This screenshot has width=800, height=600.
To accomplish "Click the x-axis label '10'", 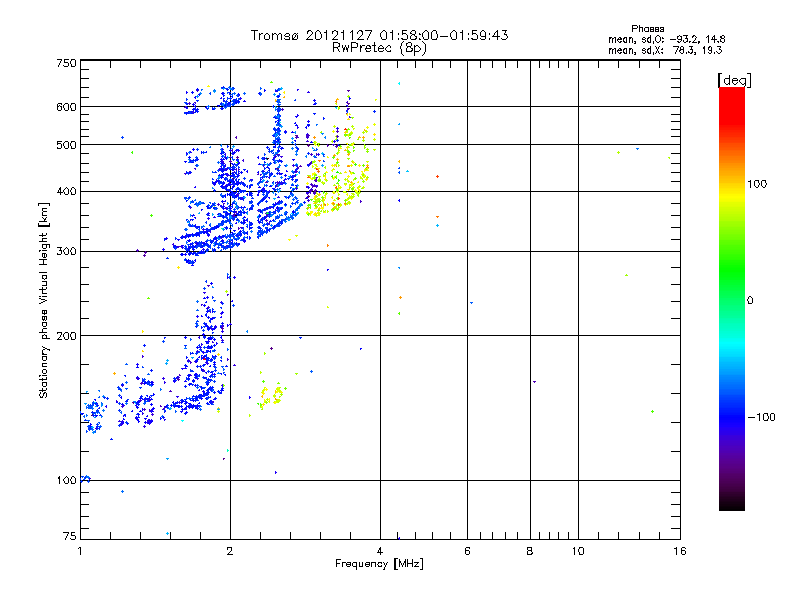I will click(x=578, y=551).
